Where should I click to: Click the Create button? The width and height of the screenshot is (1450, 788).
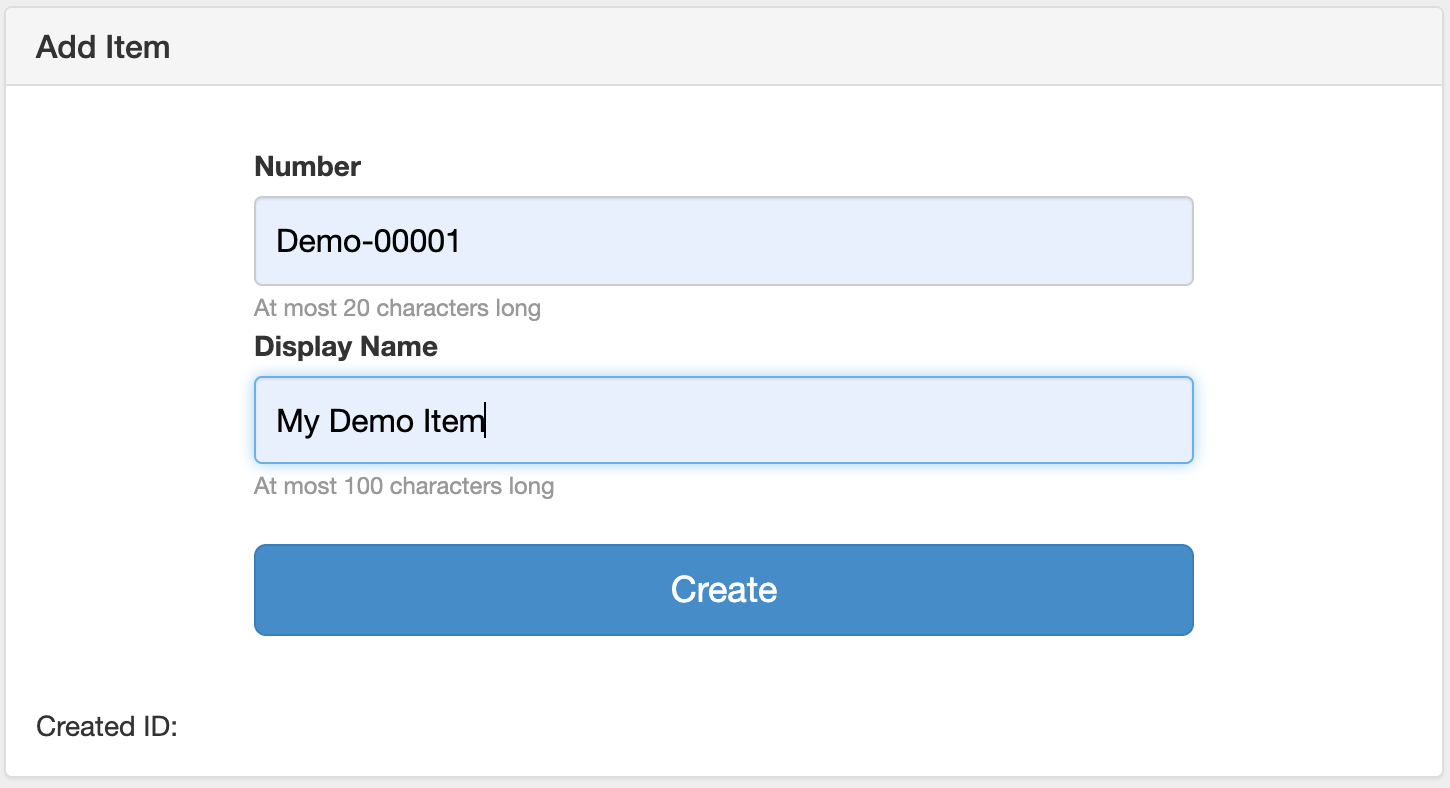pos(723,590)
